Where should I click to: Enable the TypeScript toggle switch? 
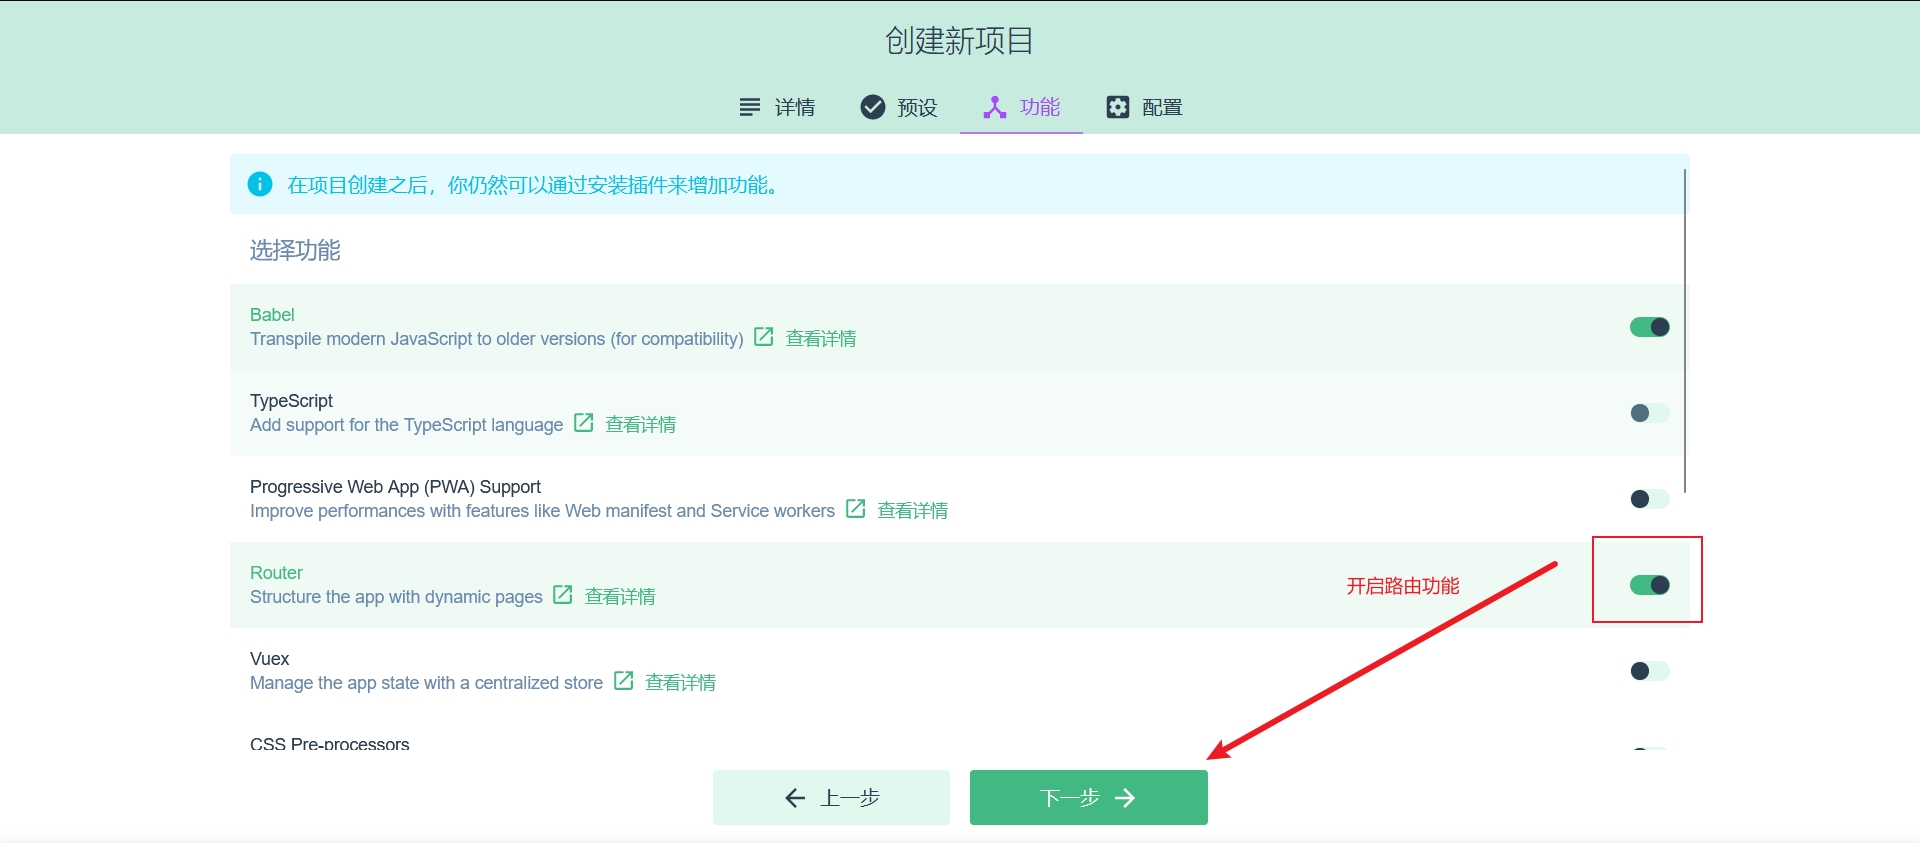pyautogui.click(x=1649, y=413)
